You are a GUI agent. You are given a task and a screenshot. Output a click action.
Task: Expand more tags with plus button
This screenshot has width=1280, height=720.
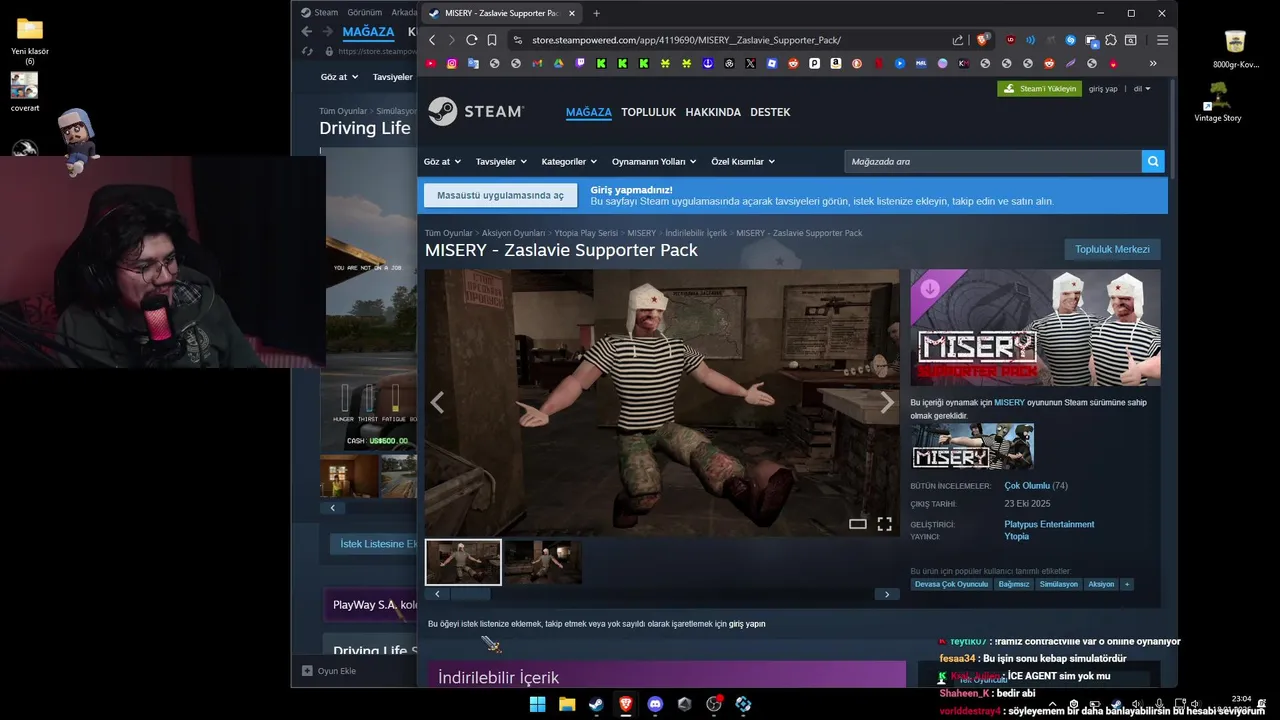1127,584
